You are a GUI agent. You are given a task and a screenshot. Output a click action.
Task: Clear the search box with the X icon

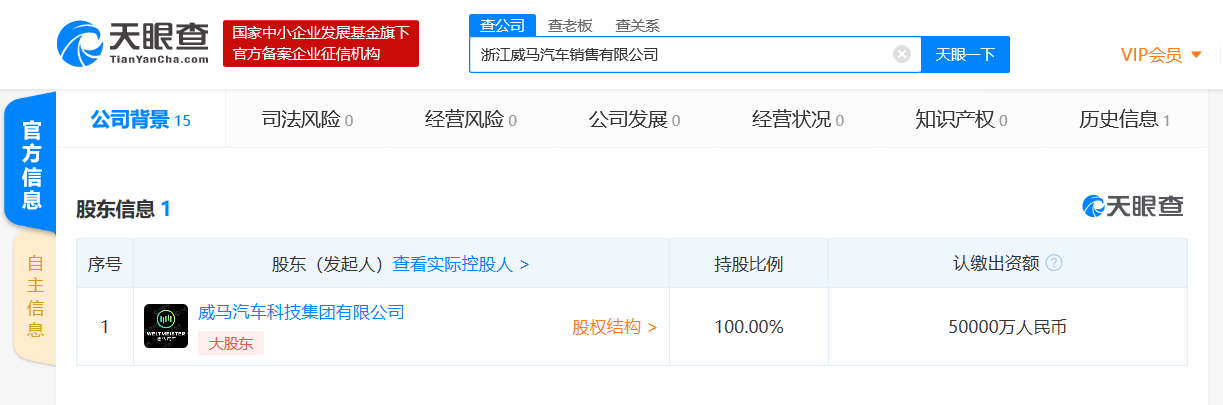(902, 54)
